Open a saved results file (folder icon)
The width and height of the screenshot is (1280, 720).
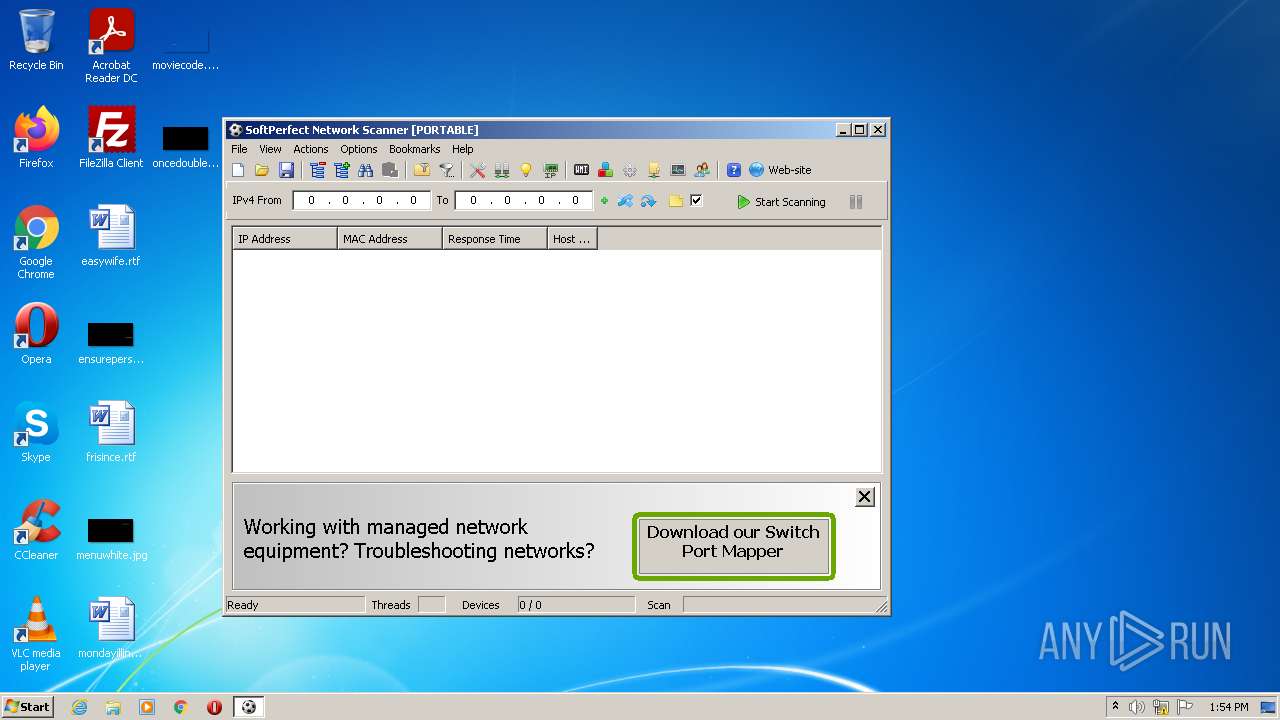click(262, 170)
